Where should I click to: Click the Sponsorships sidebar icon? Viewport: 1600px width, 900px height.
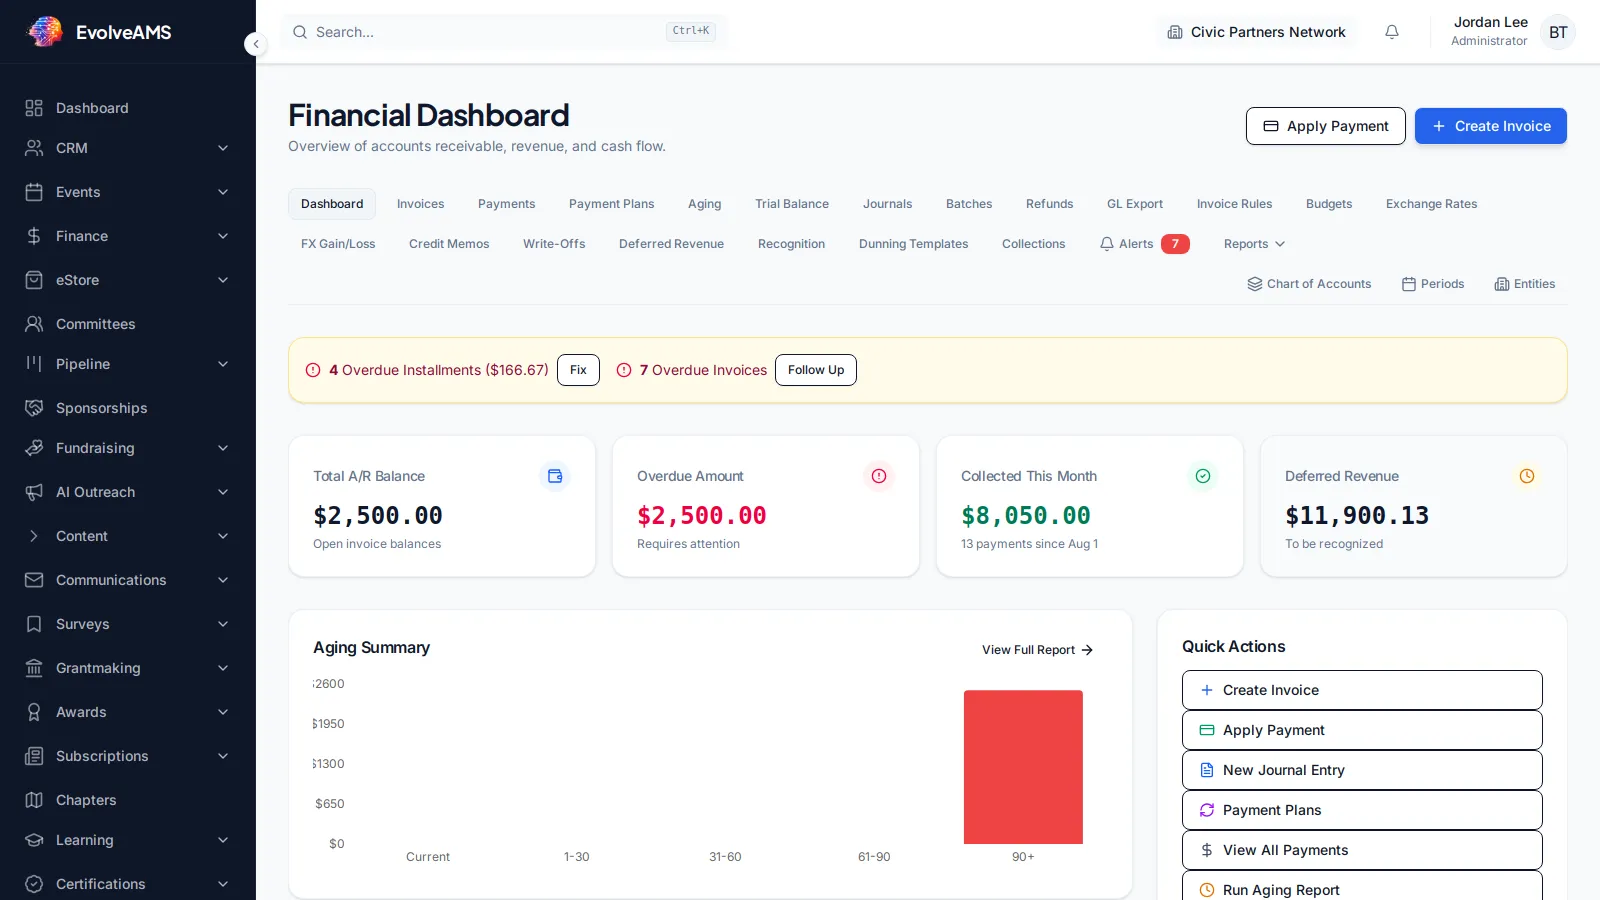tap(34, 408)
